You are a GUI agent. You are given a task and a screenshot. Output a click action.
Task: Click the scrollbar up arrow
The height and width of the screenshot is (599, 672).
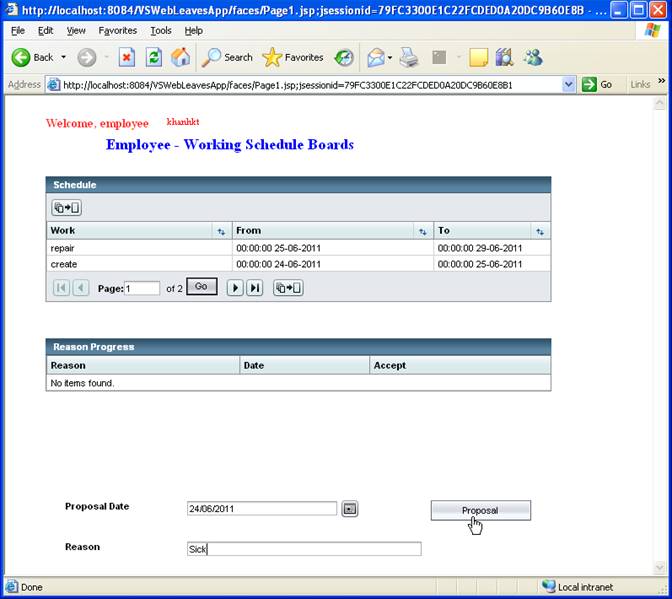[660, 103]
